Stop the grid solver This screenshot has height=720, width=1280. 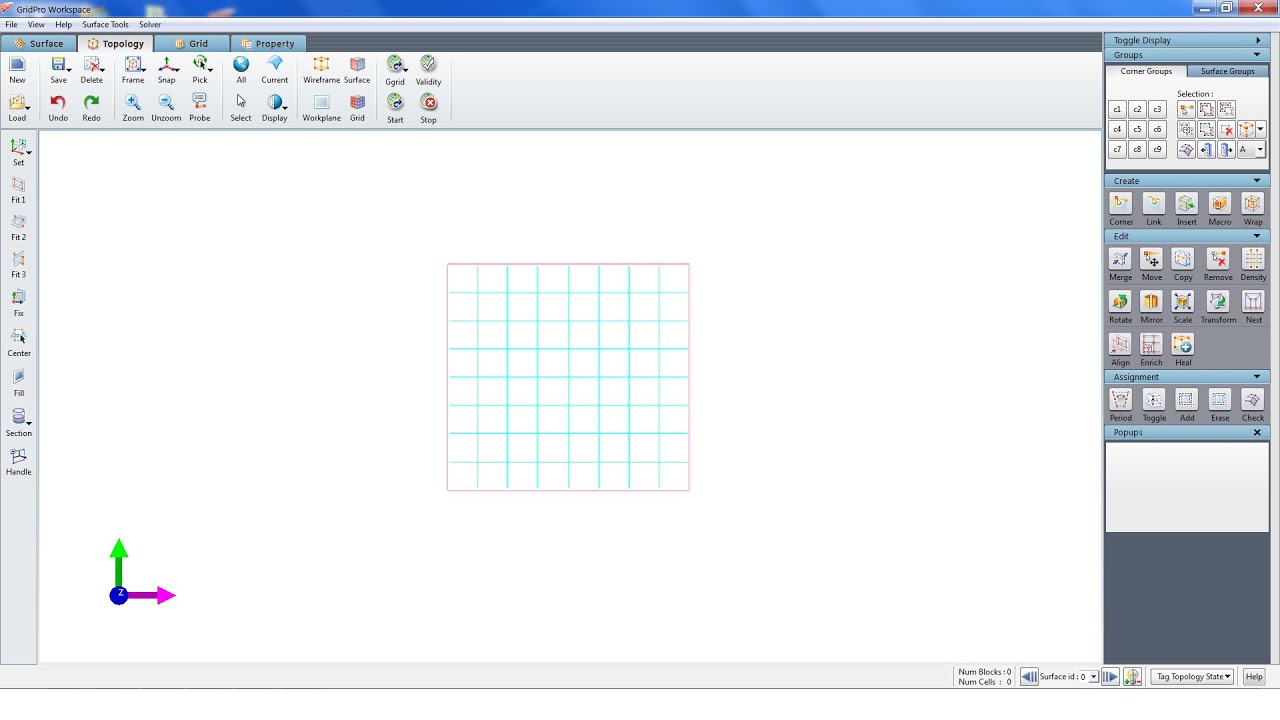click(428, 102)
